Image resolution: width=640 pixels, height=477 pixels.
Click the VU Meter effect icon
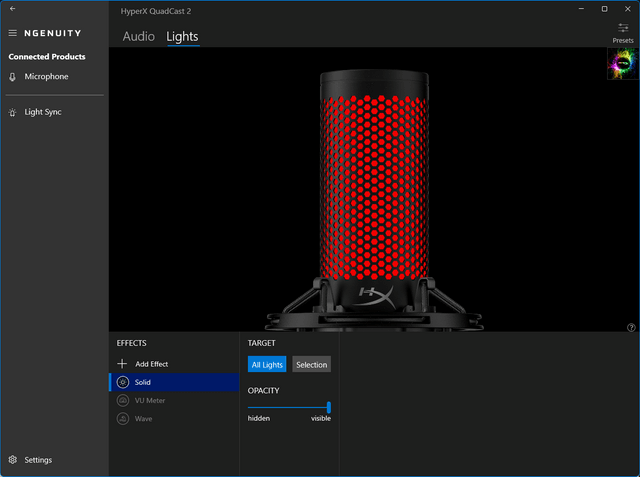tap(123, 400)
